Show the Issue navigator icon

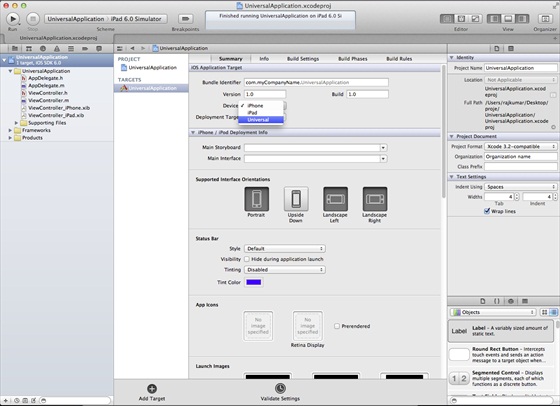tap(57, 49)
